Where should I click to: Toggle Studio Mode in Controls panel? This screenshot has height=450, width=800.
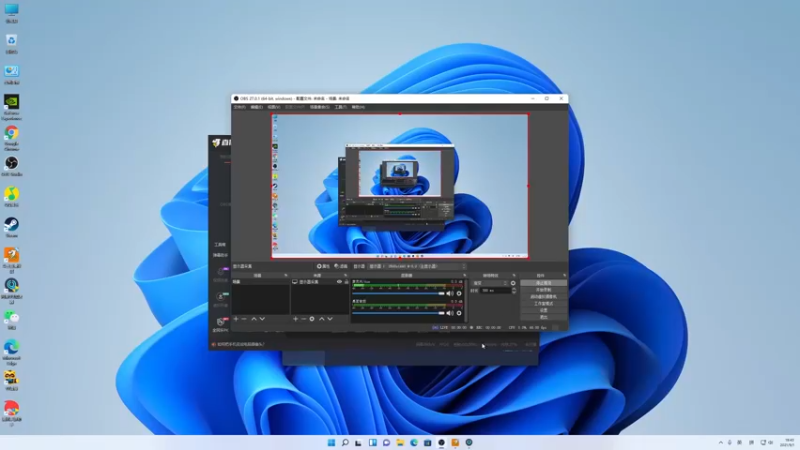(543, 304)
